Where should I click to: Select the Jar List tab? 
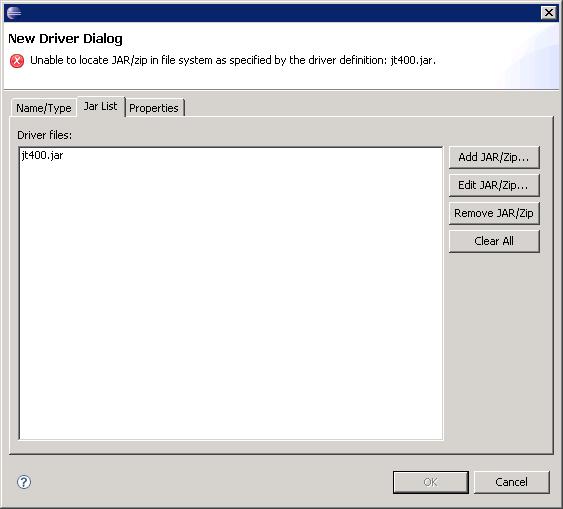coord(101,106)
